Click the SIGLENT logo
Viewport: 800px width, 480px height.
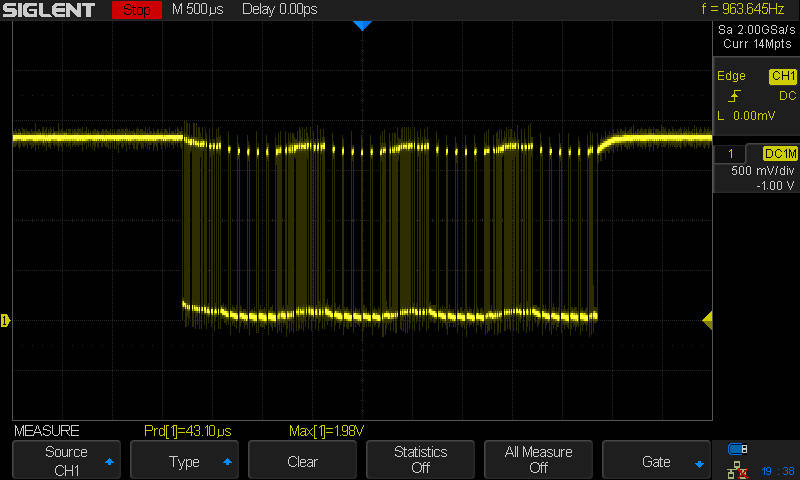coord(49,10)
